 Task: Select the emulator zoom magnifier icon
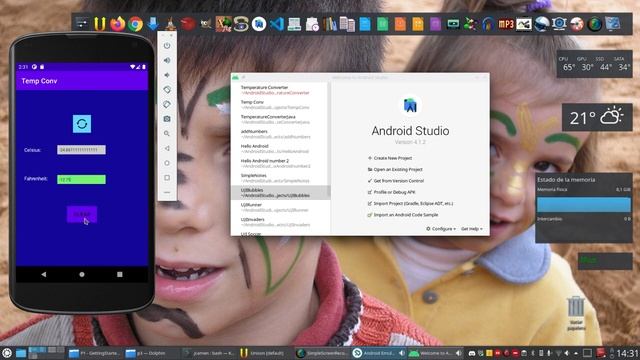(x=167, y=133)
